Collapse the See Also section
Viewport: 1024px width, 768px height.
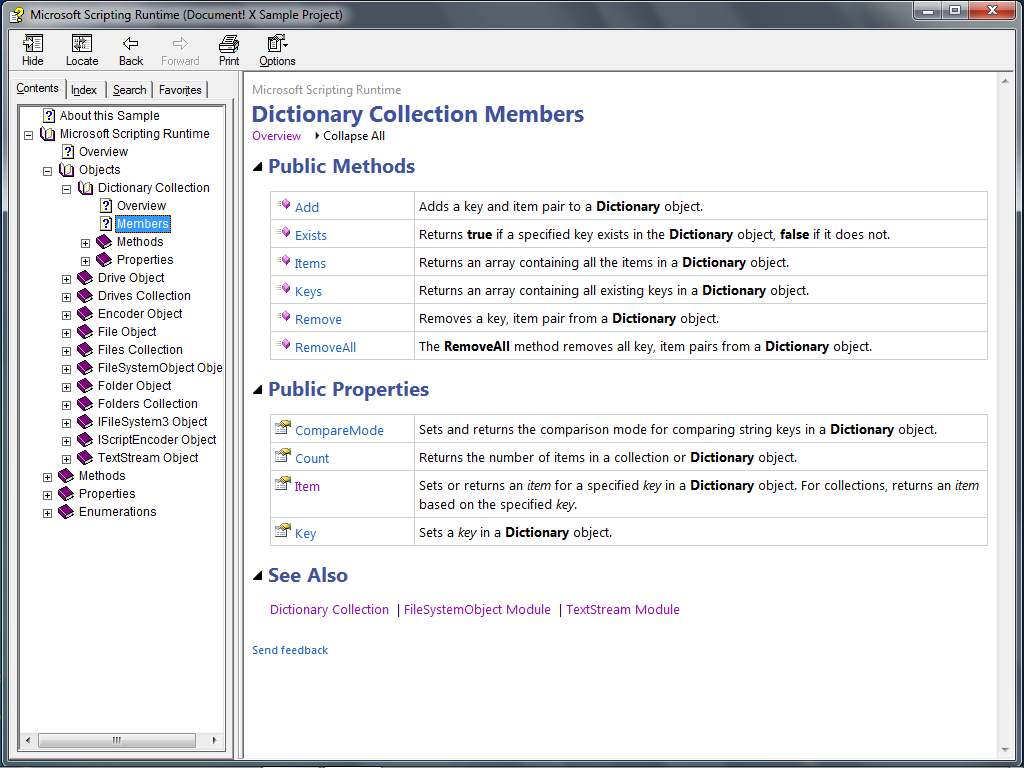tap(258, 576)
